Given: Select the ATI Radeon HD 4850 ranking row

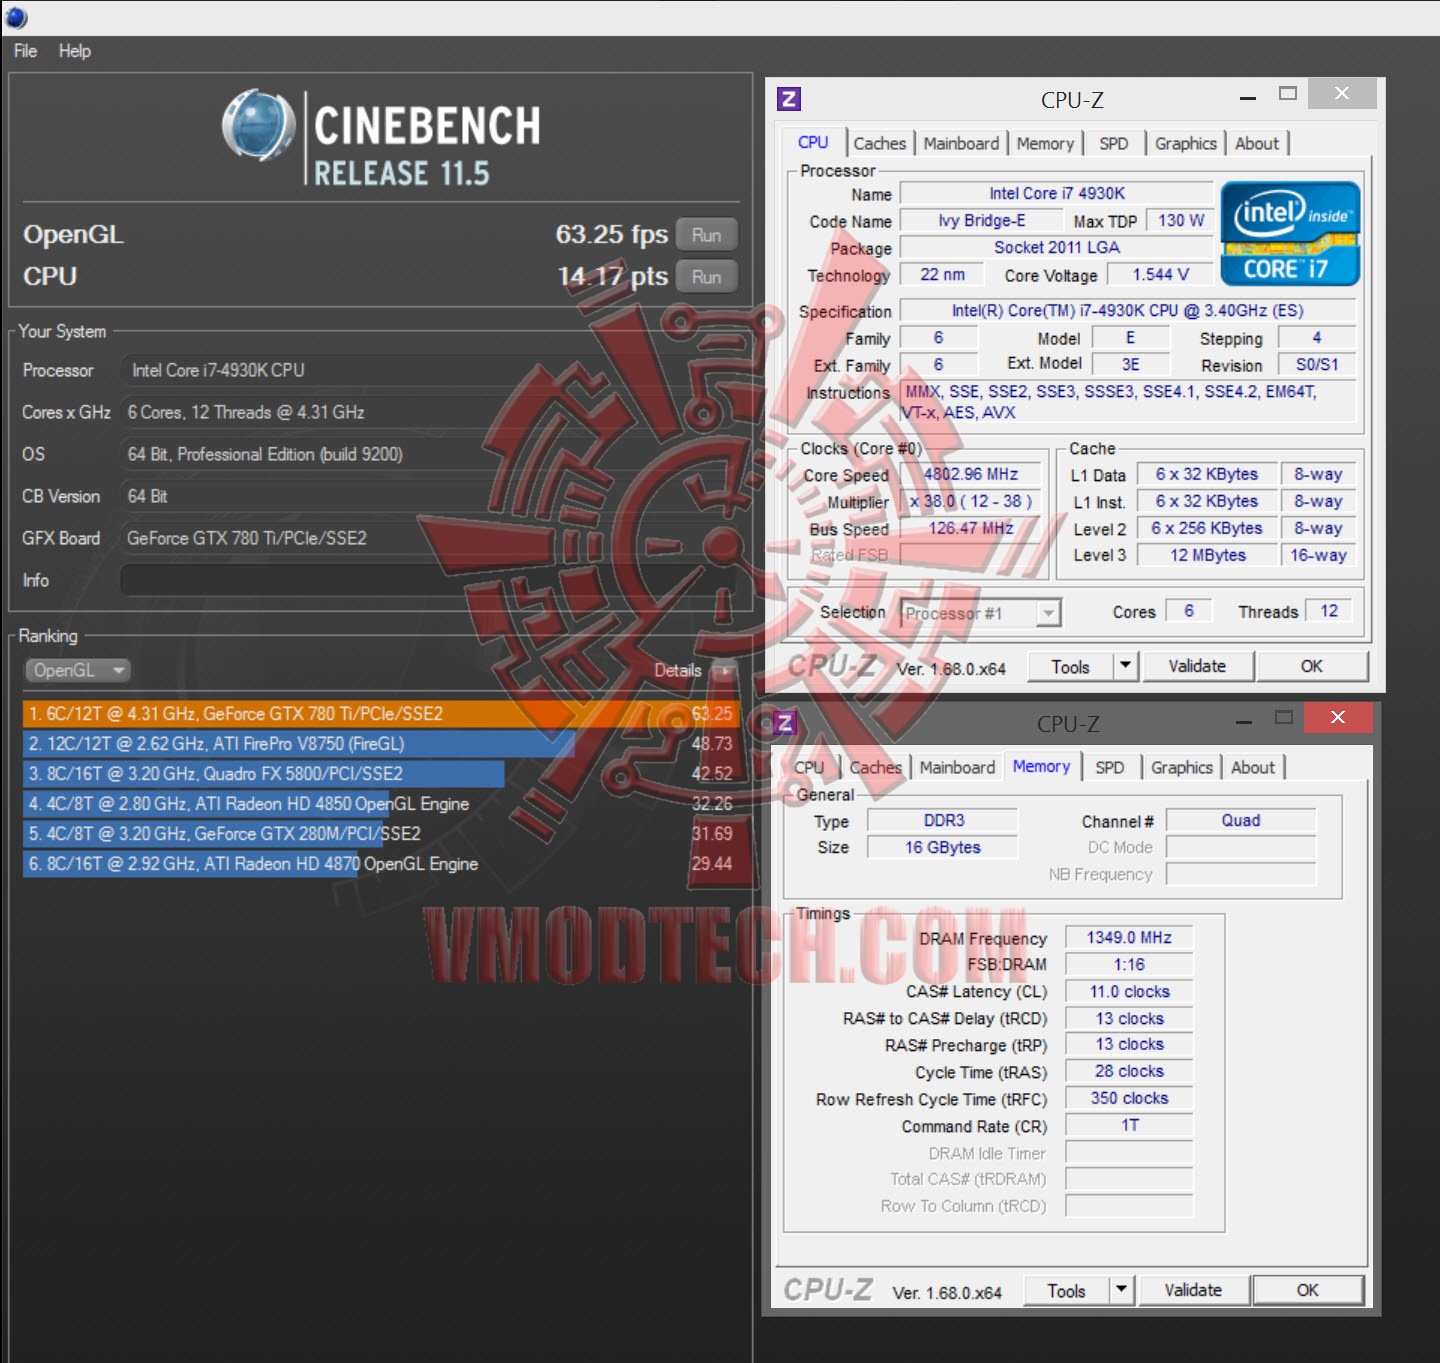Looking at the screenshot, I should 380,804.
